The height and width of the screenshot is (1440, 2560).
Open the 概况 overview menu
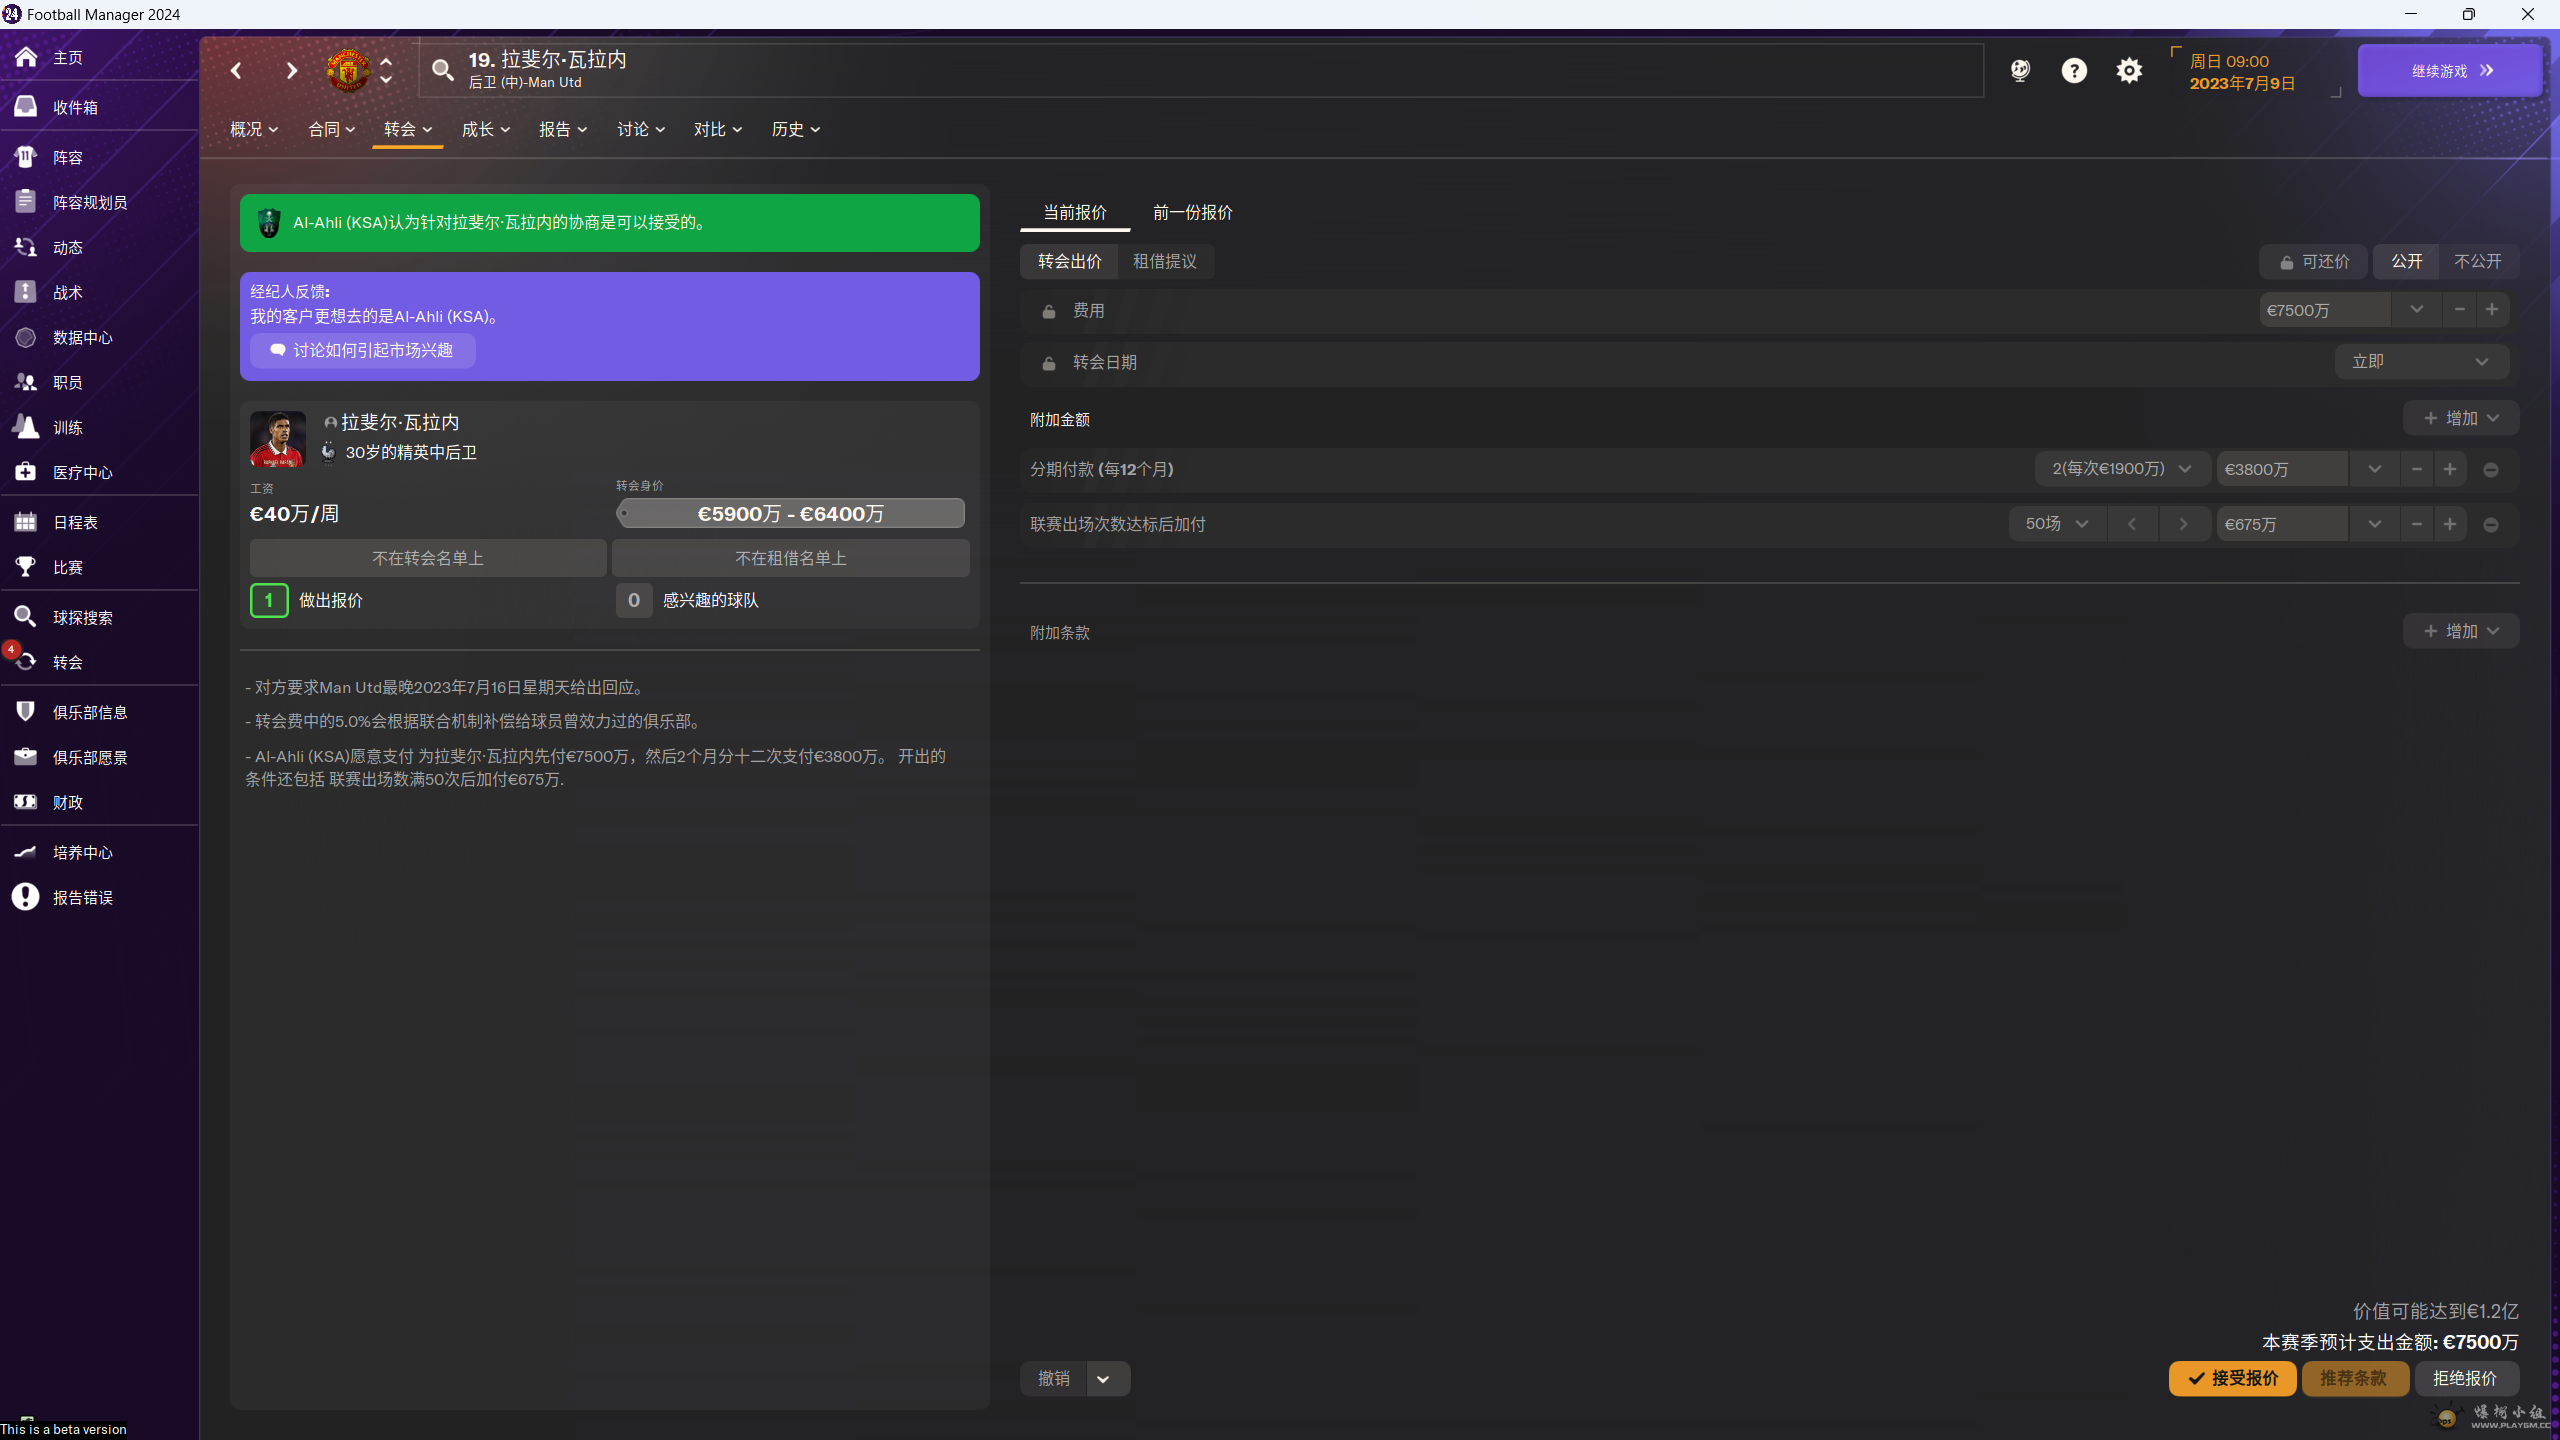[254, 129]
